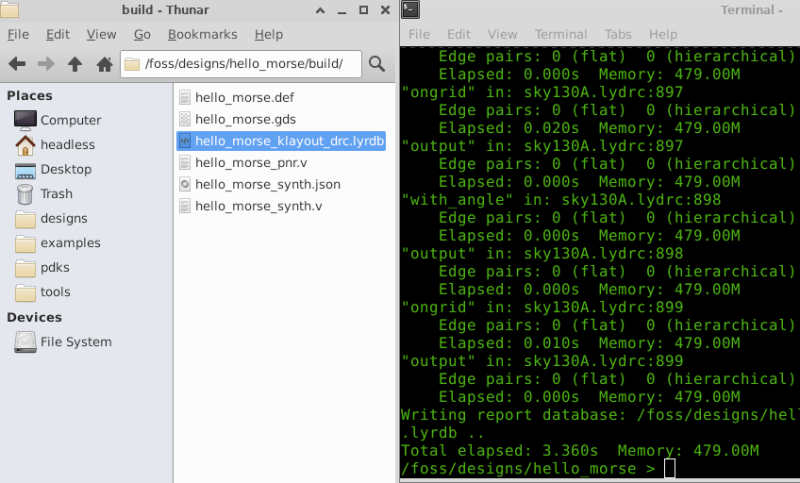Open the Bookmarks menu in Thunar
This screenshot has width=800, height=483.
202,34
